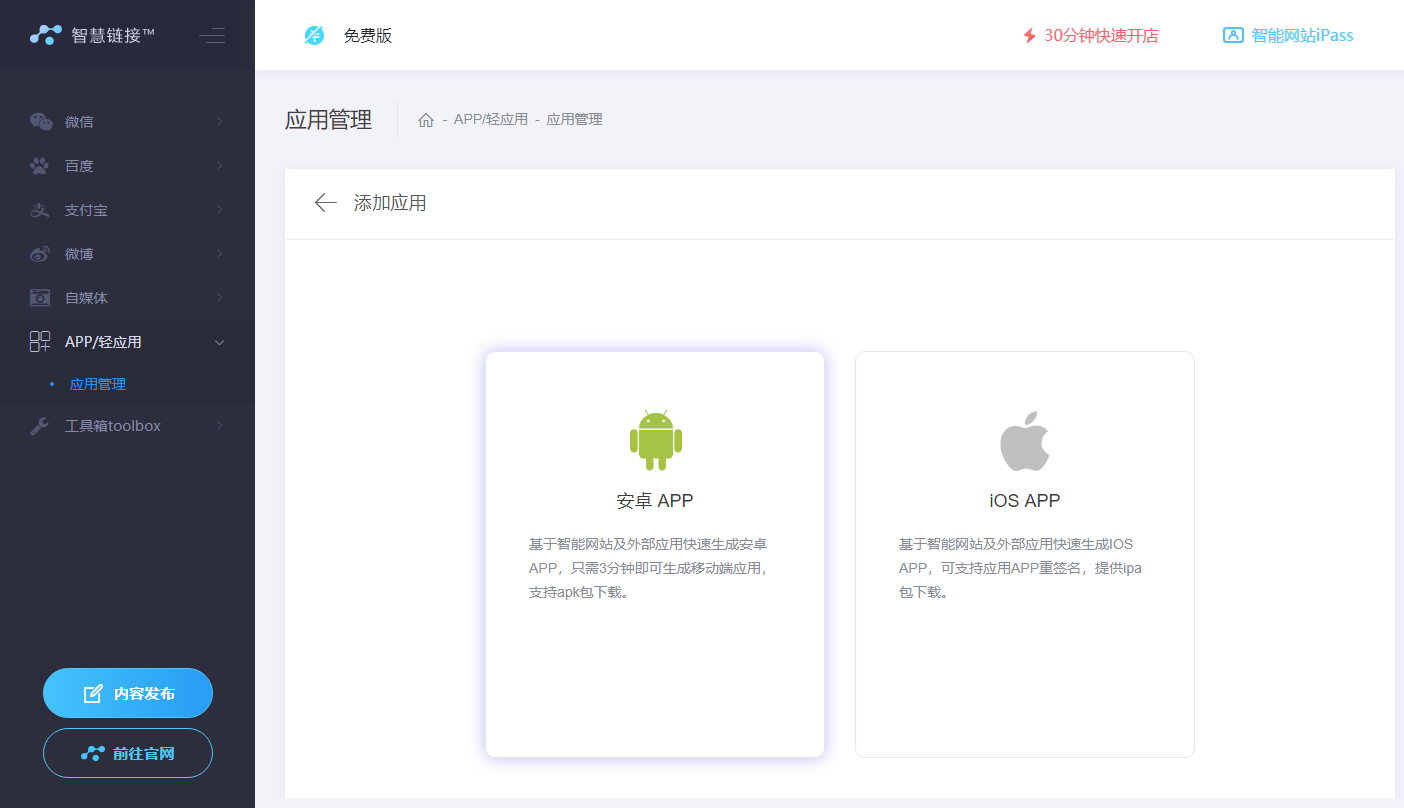Viewport: 1404px width, 808px height.
Task: Collapse the sidebar with the hamburger icon
Action: point(212,36)
